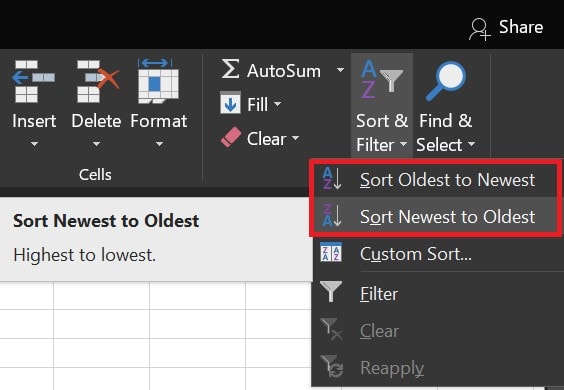
Task: Click the Clear label in ribbon
Action: point(267,139)
